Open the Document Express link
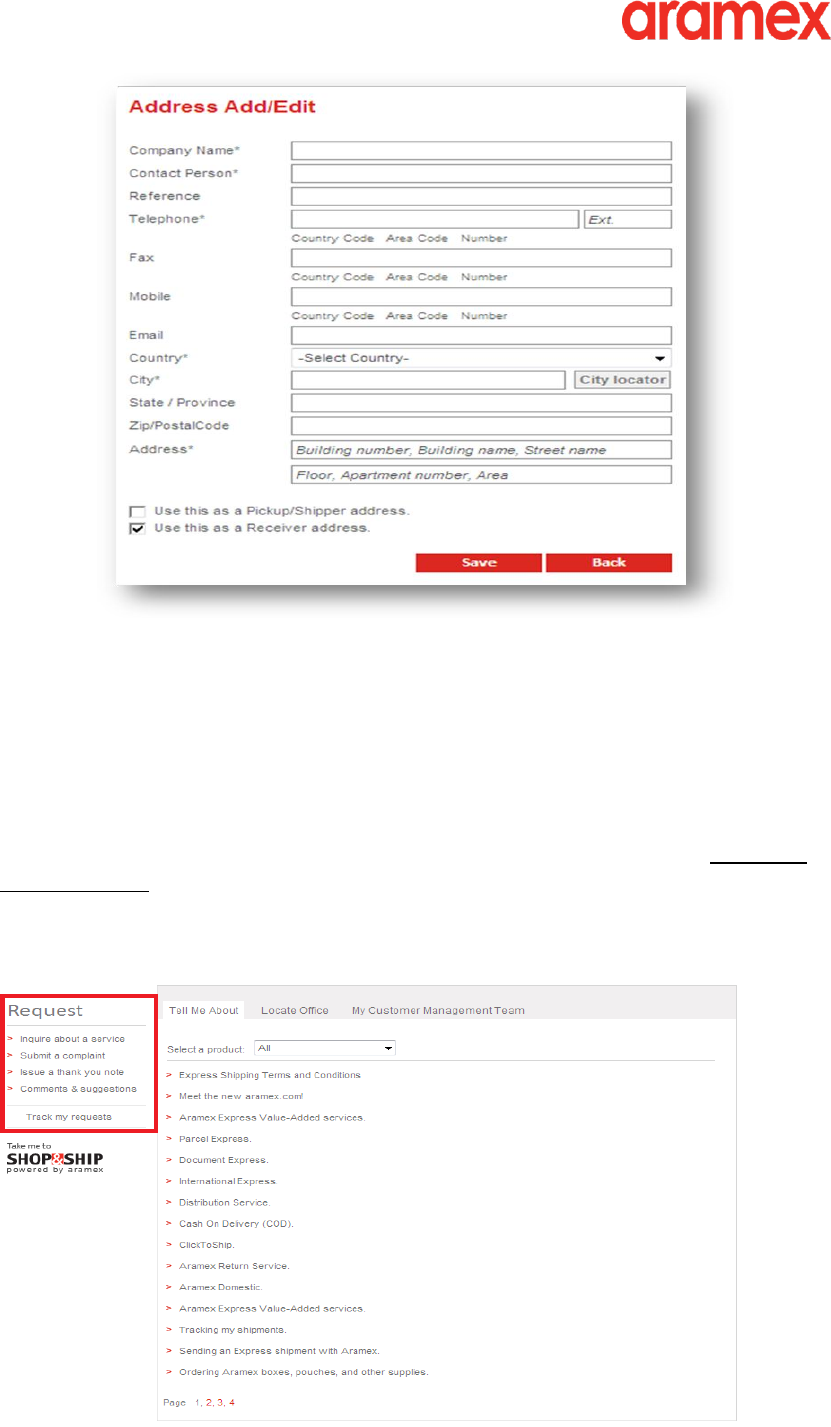Image resolution: width=831 pixels, height=1427 pixels. pos(224,1160)
